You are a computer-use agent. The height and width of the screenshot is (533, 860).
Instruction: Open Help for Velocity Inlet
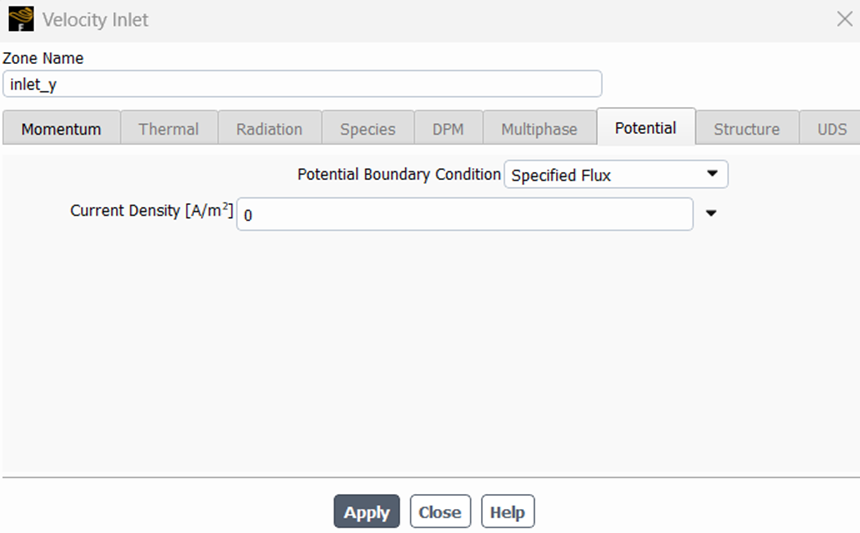[x=507, y=512]
